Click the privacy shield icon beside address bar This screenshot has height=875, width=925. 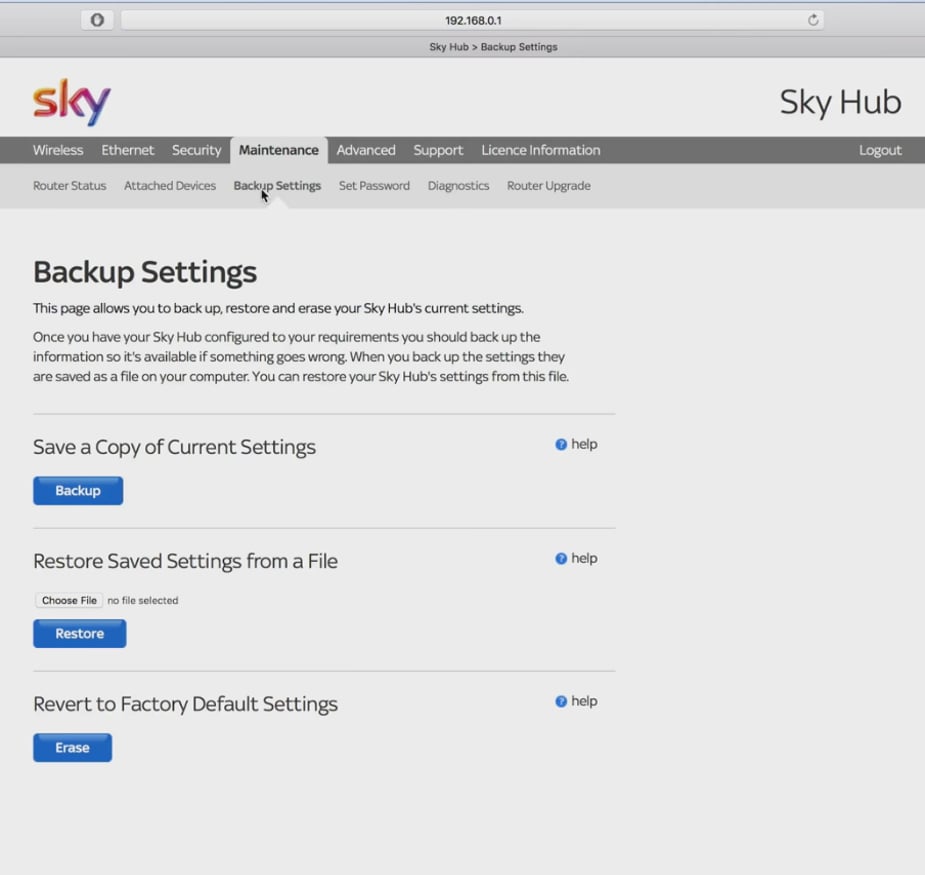[97, 20]
